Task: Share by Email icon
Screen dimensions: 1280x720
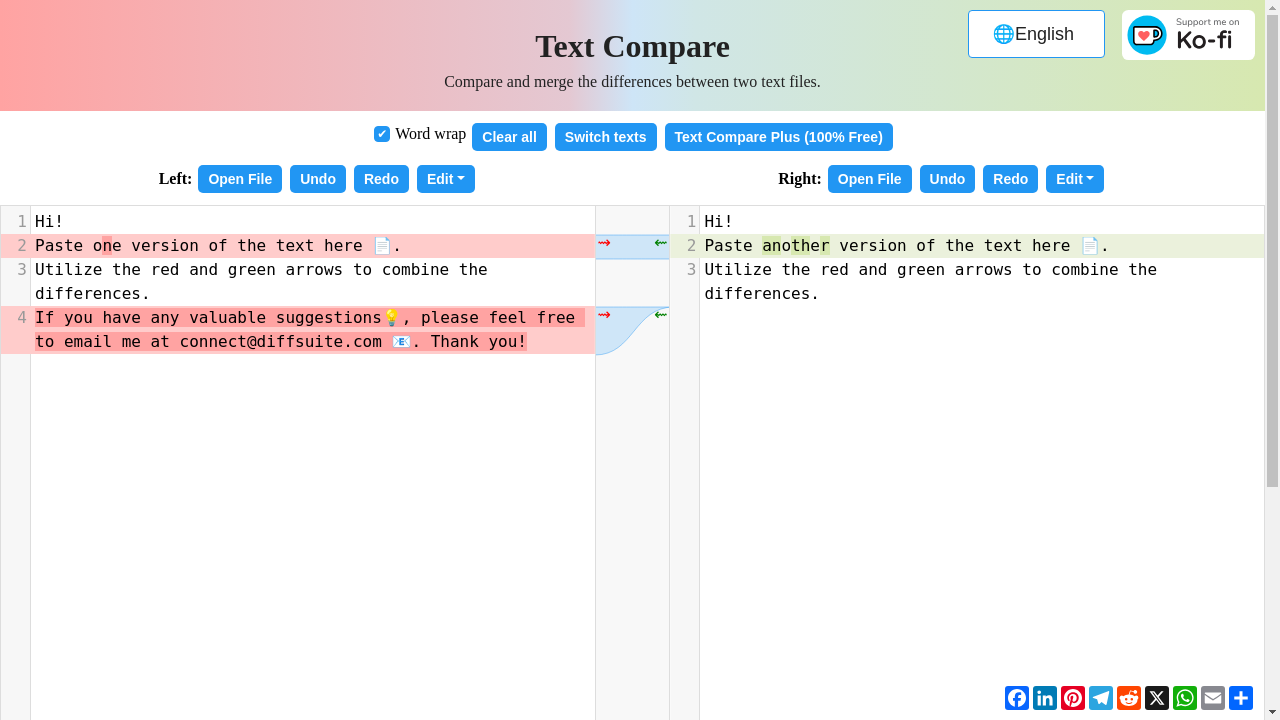Action: [x=1213, y=698]
